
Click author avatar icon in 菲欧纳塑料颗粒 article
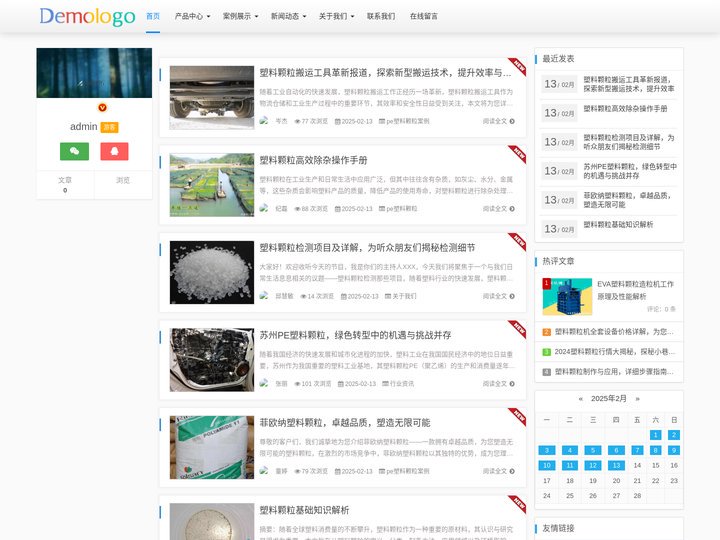coord(264,471)
